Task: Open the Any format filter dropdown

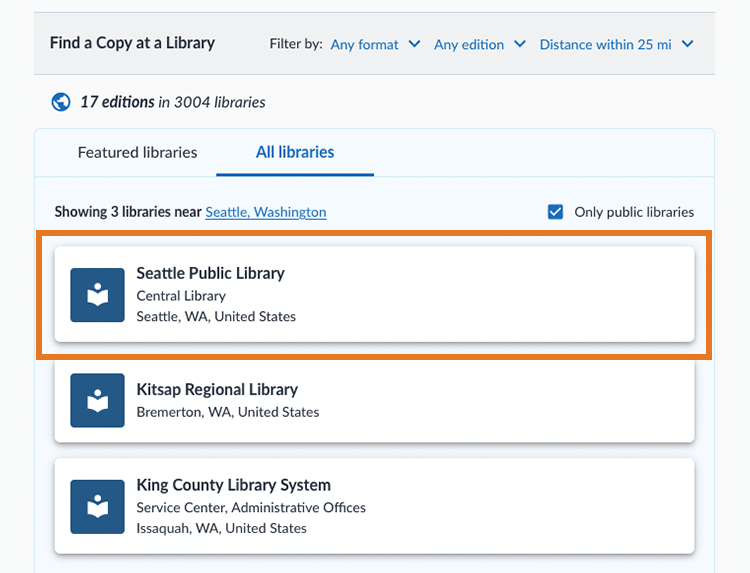Action: tap(373, 44)
